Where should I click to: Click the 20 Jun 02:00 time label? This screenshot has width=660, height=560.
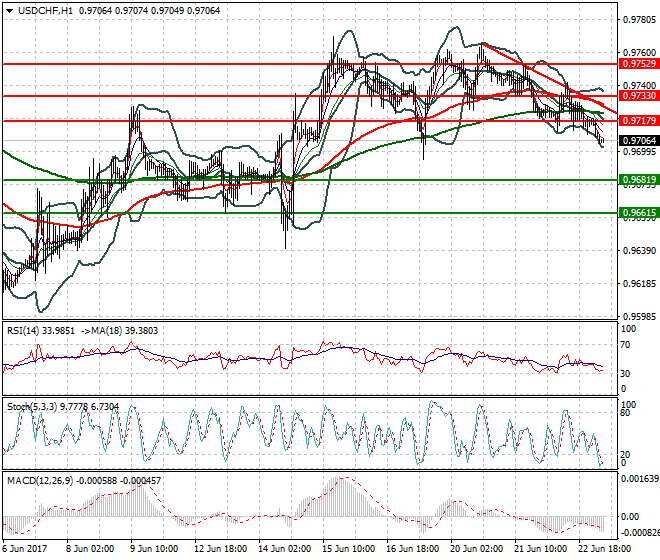pyautogui.click(x=476, y=549)
